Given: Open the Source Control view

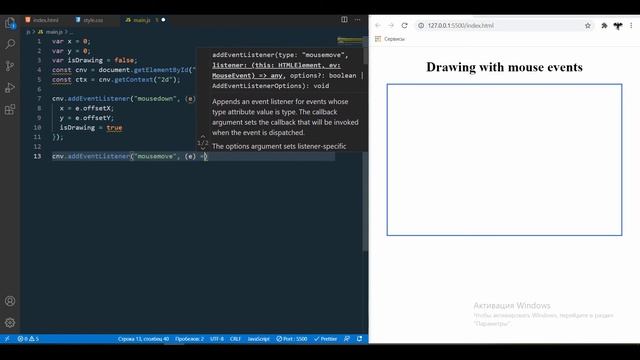Looking at the screenshot, I should tap(10, 66).
